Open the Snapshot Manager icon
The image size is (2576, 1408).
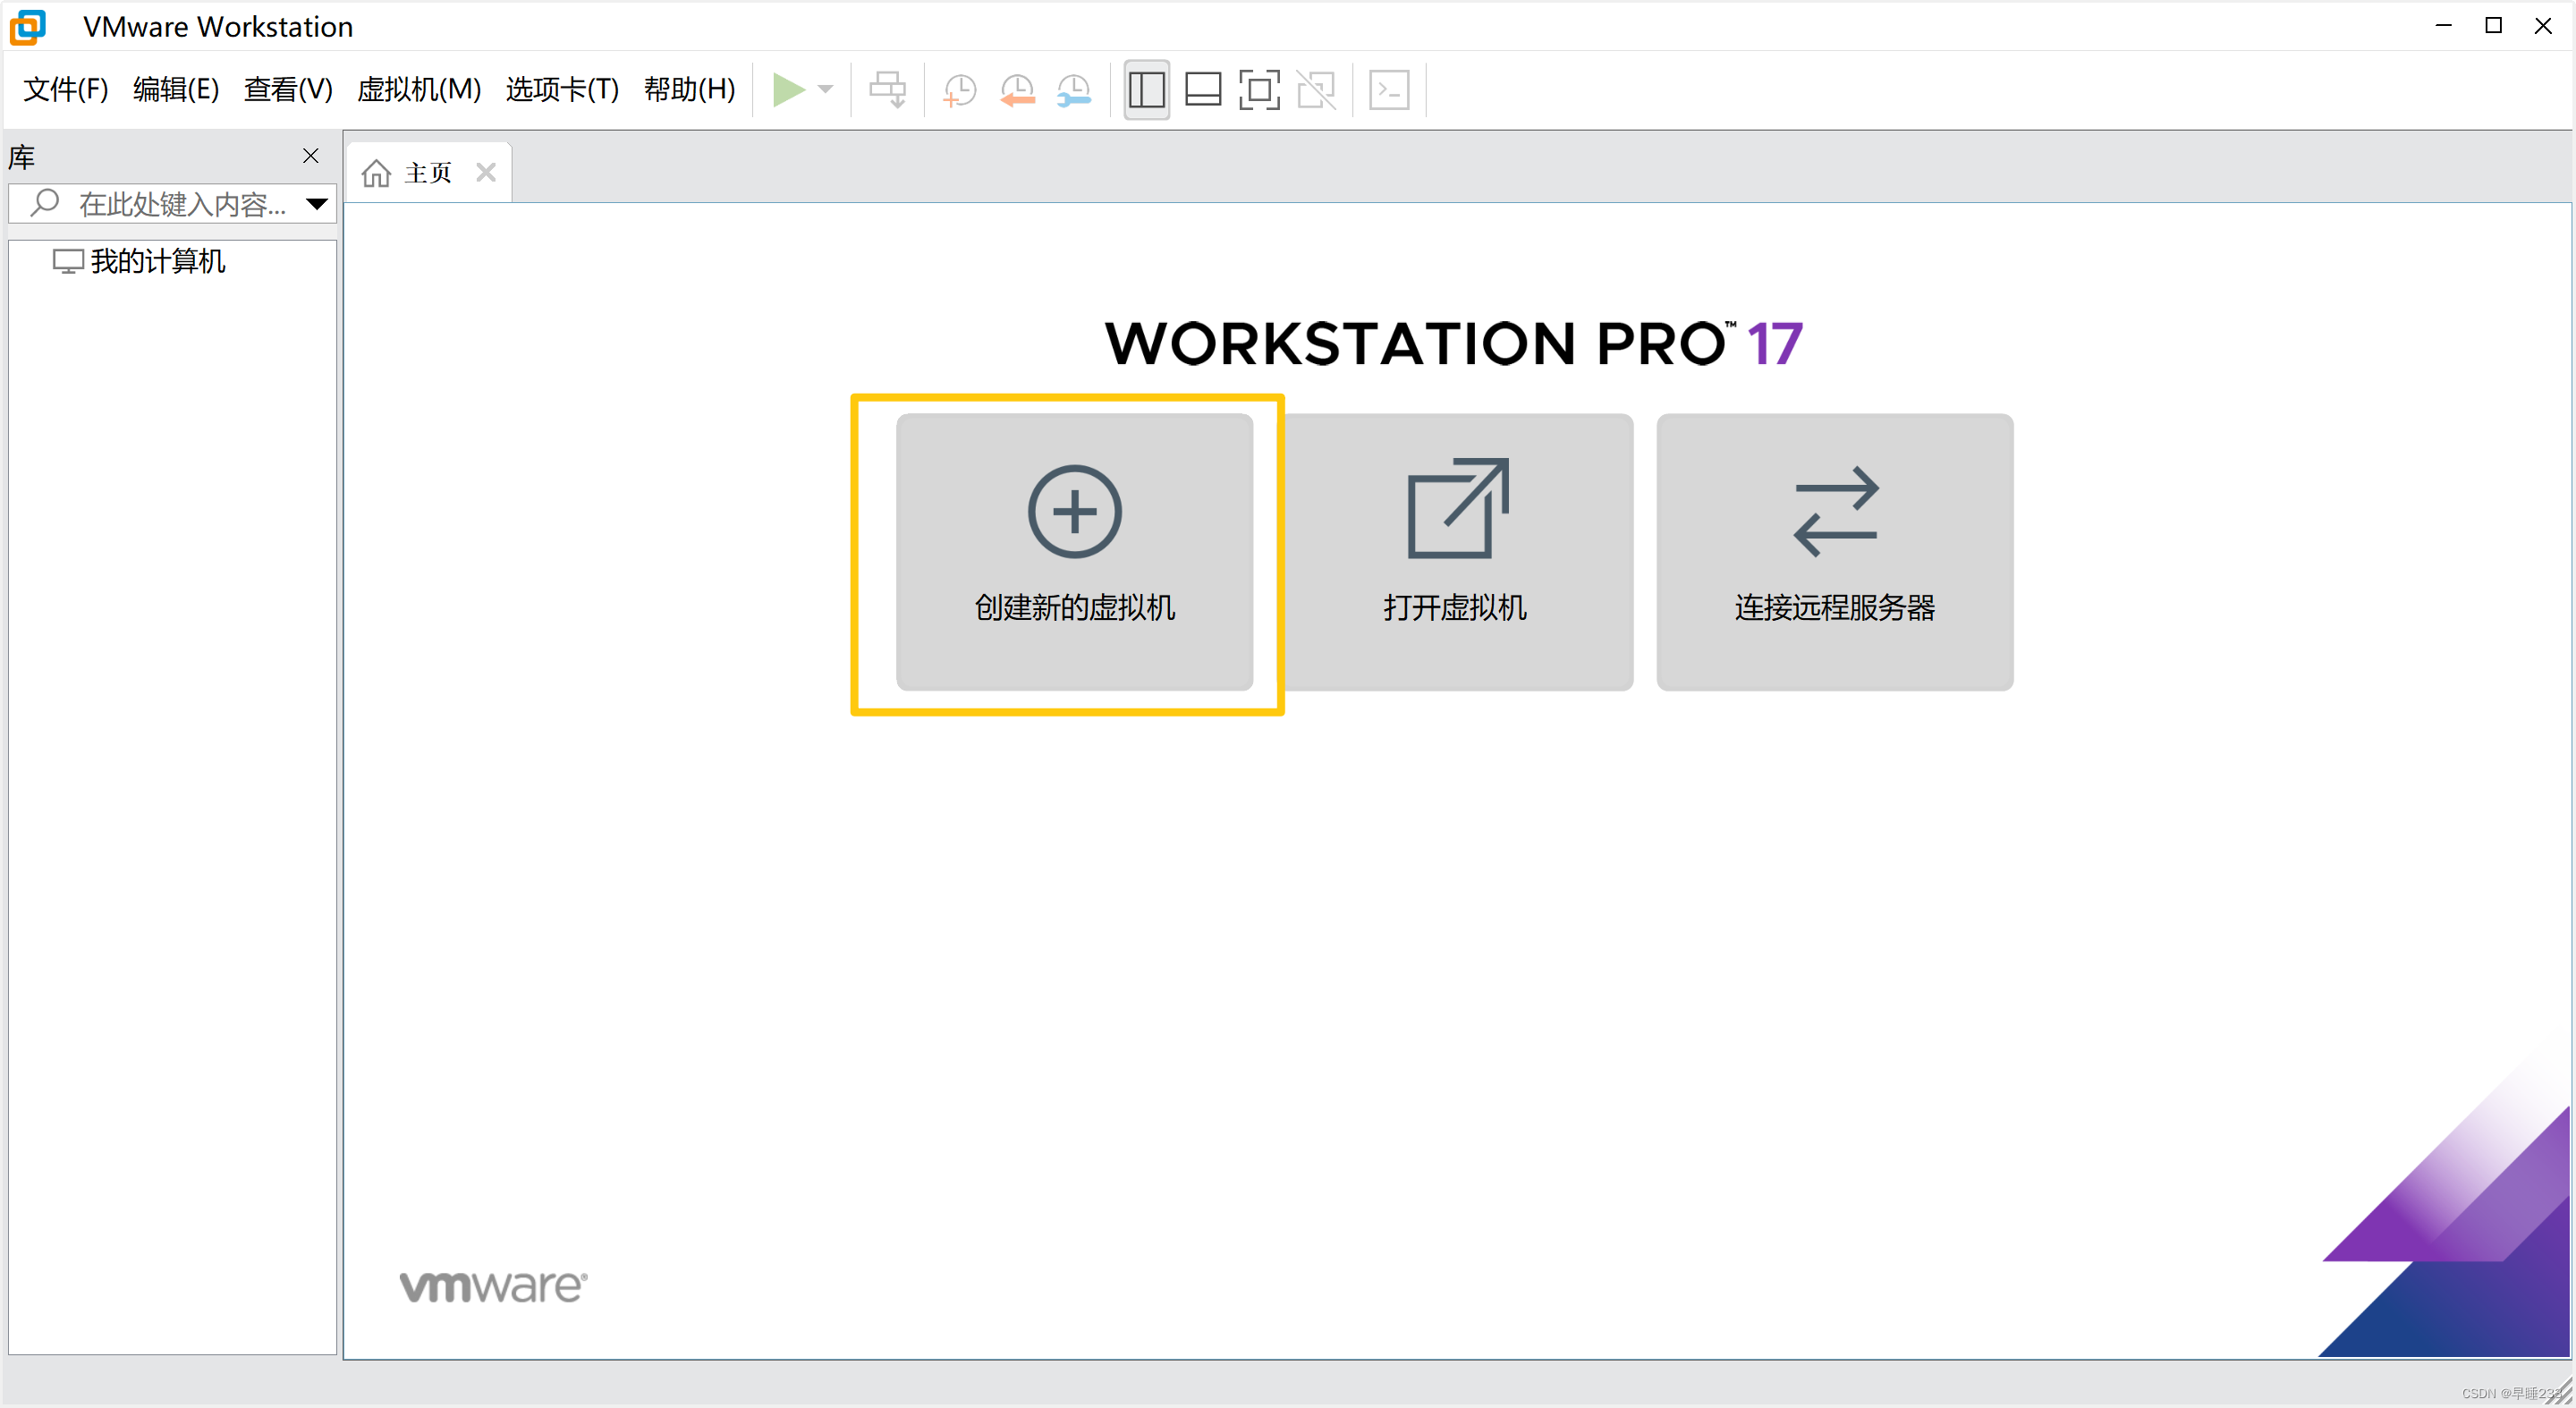pyautogui.click(x=1074, y=90)
